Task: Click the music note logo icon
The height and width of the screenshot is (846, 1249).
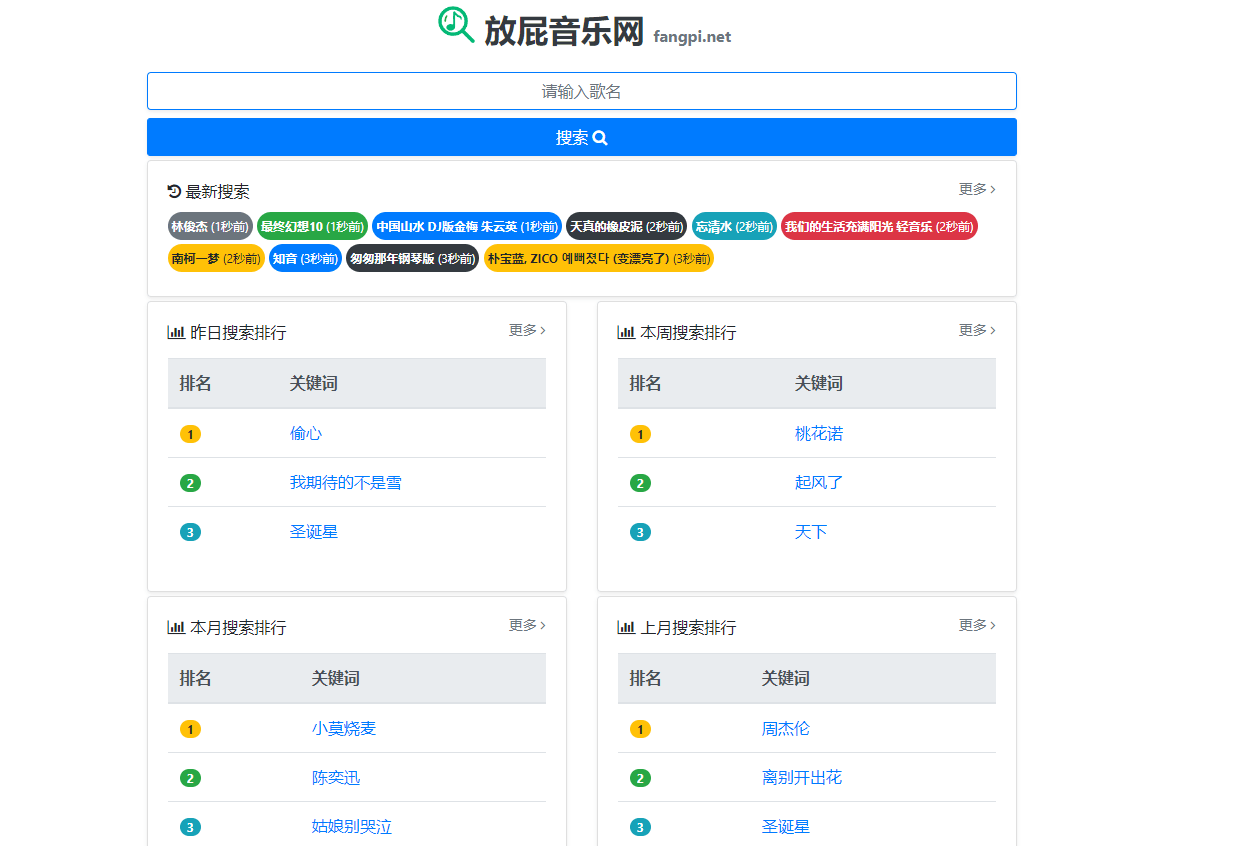Action: pos(453,26)
